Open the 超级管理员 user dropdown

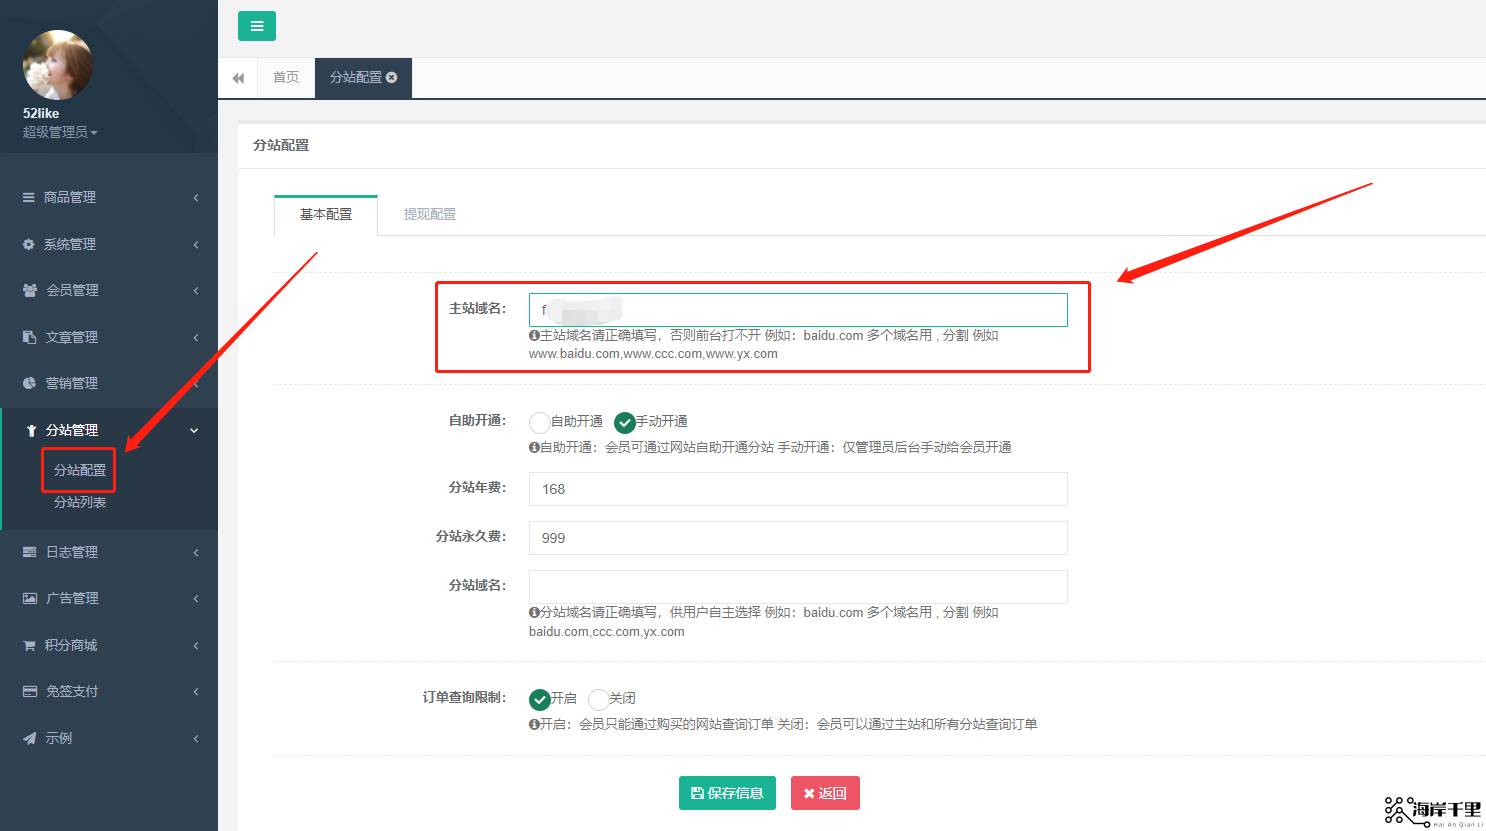tap(60, 132)
